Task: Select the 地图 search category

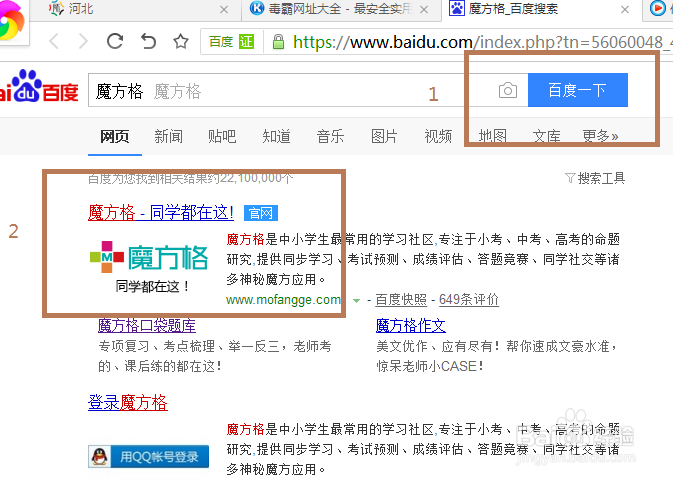Action: point(492,136)
